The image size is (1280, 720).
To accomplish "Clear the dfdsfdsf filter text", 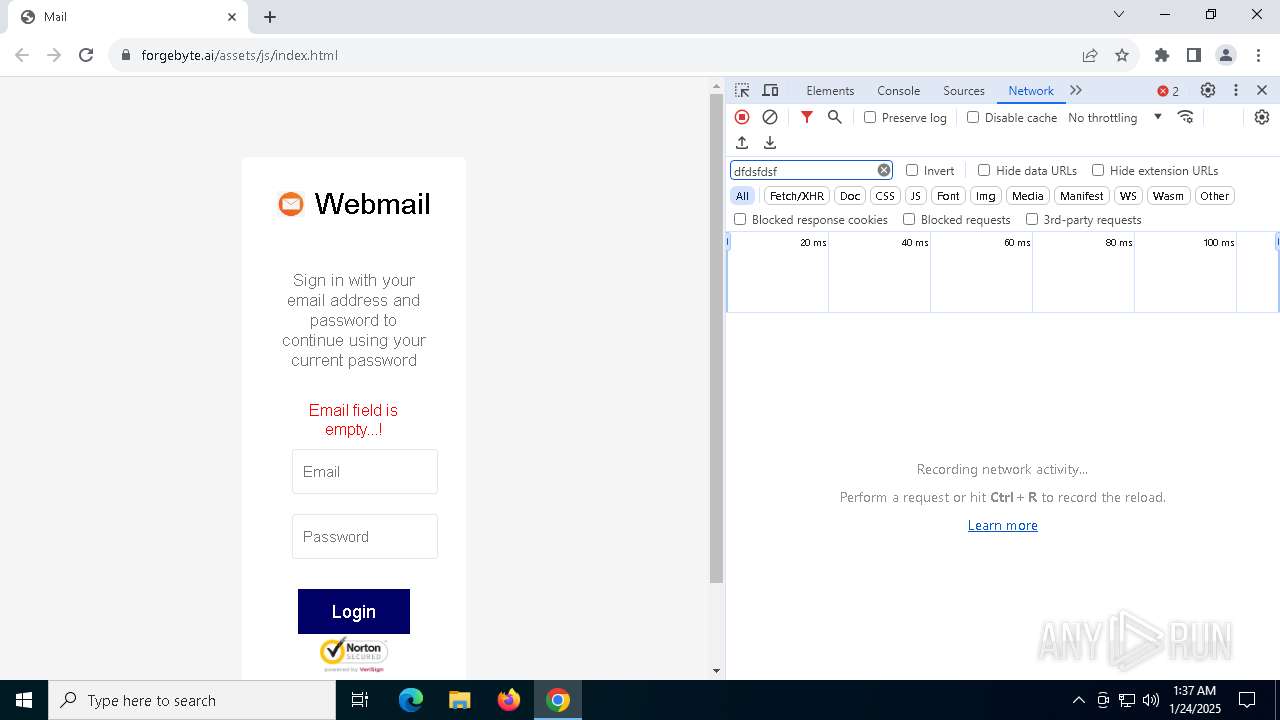I will pyautogui.click(x=884, y=170).
